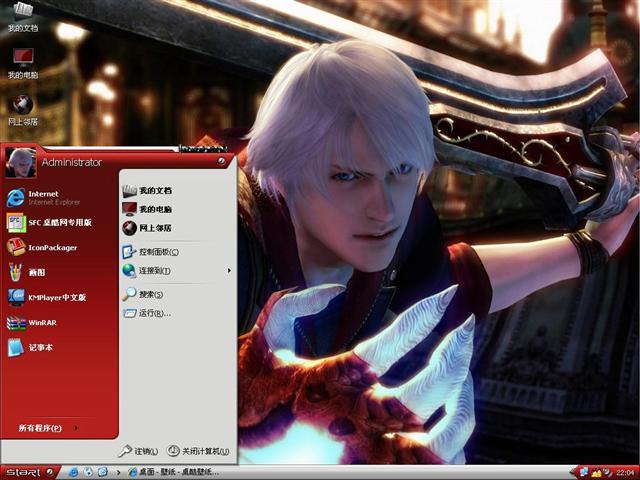Open 网上邻居 in Start menu right pane
Screen dimensions: 640x480
coord(155,228)
